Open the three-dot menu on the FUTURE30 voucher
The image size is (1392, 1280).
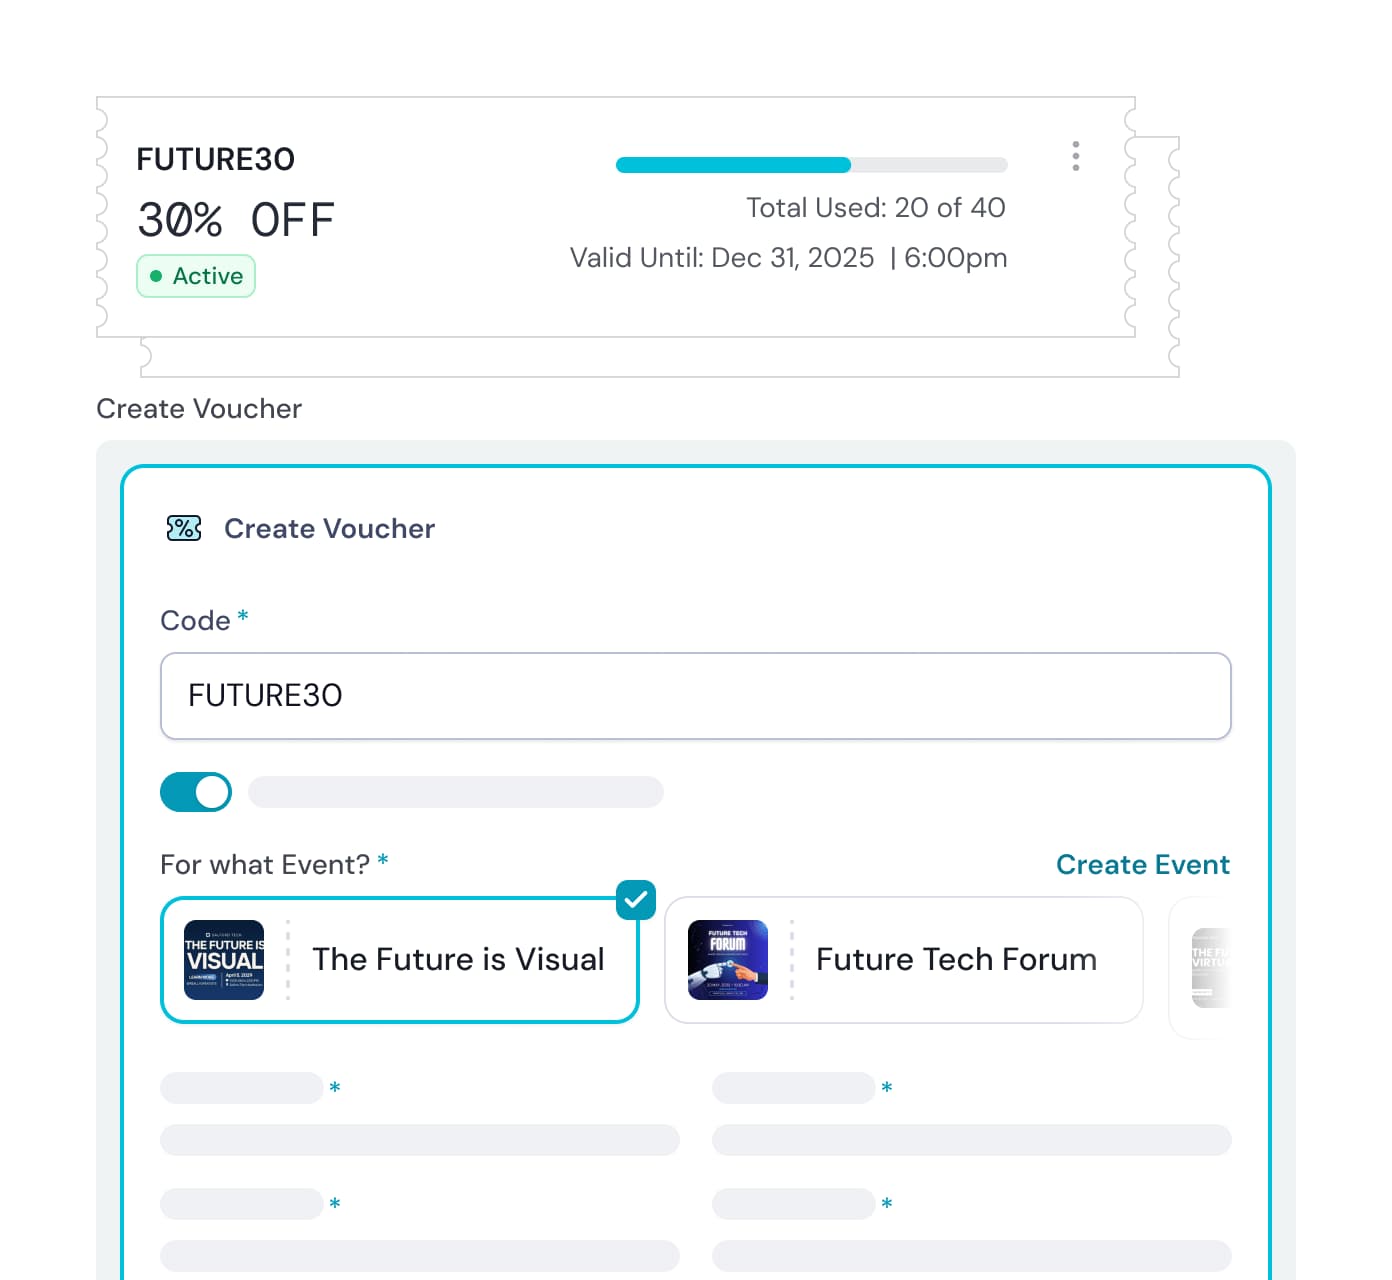click(1076, 156)
